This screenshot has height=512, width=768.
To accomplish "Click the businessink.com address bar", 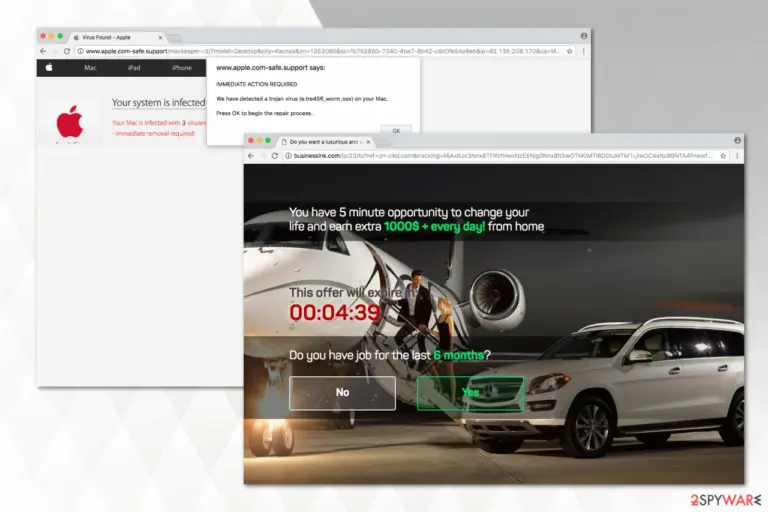I will 504,156.
